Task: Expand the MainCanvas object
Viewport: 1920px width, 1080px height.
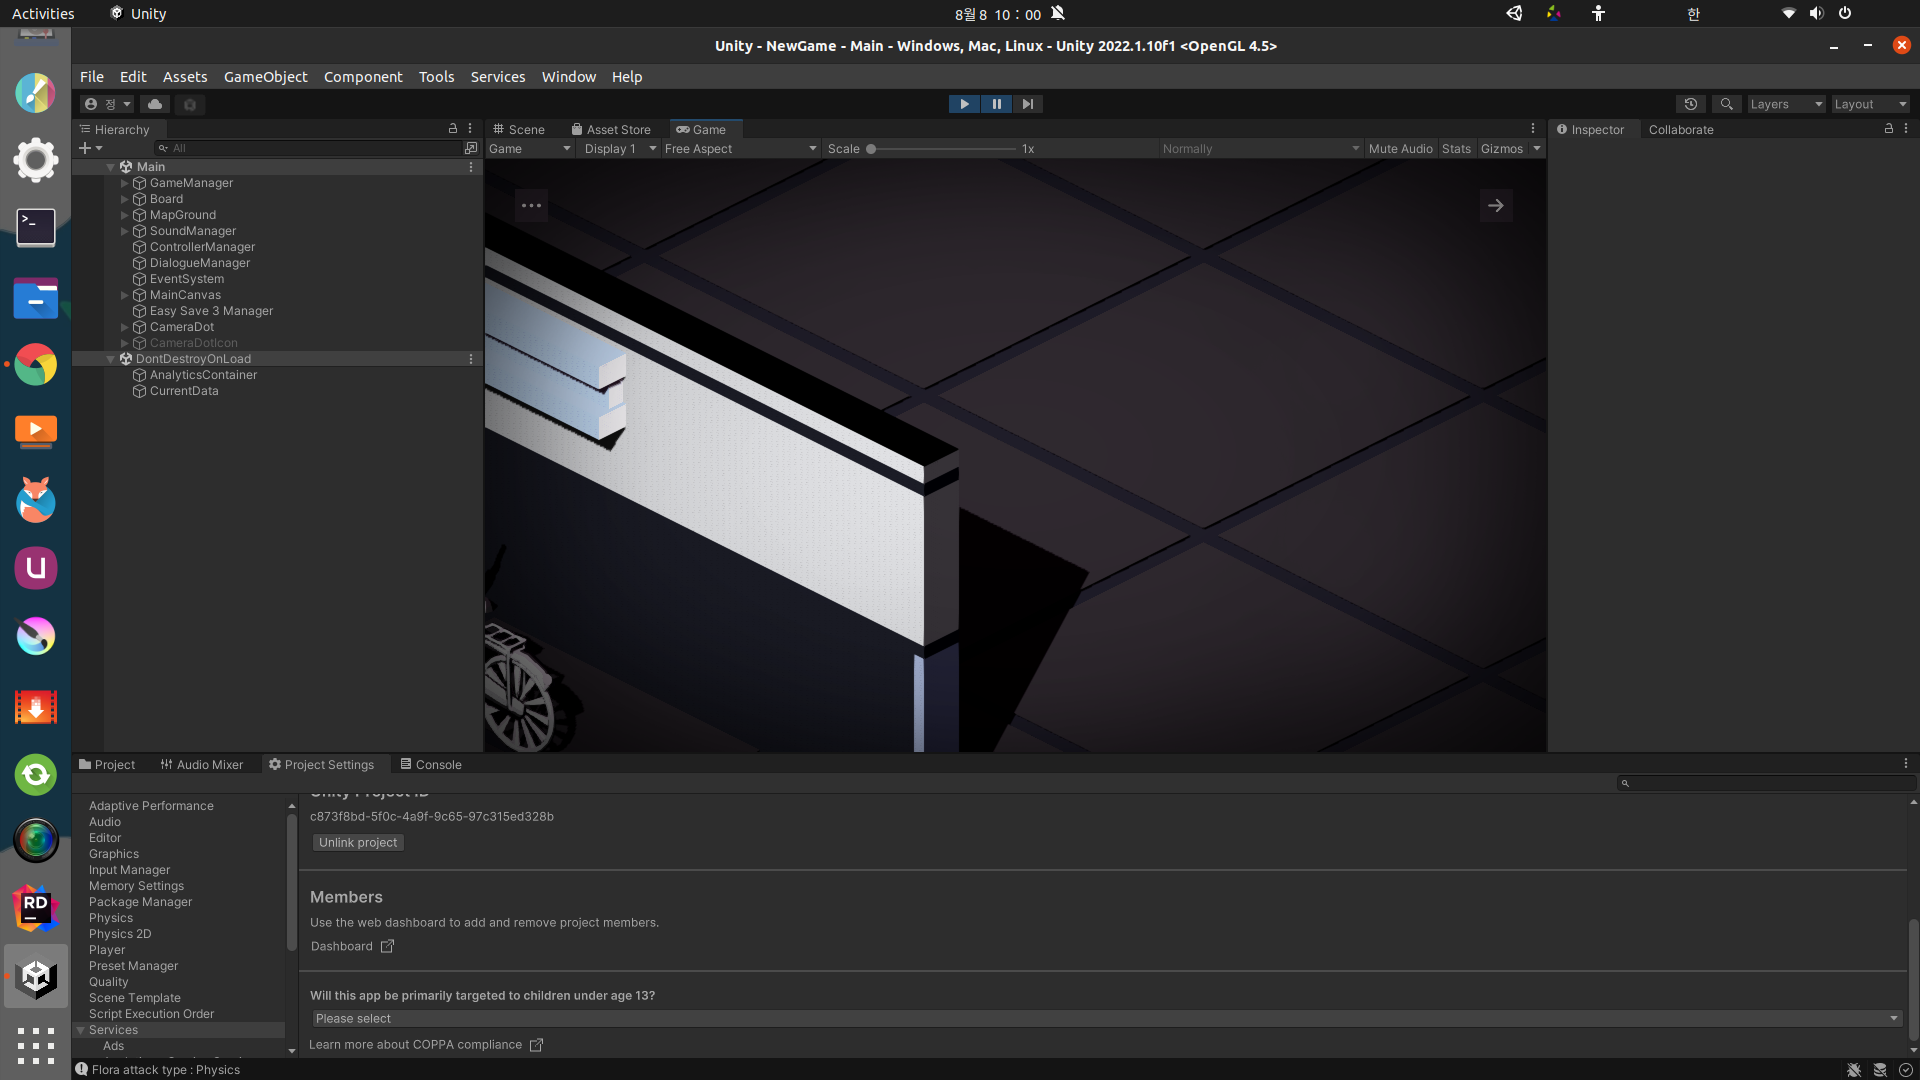Action: click(124, 295)
